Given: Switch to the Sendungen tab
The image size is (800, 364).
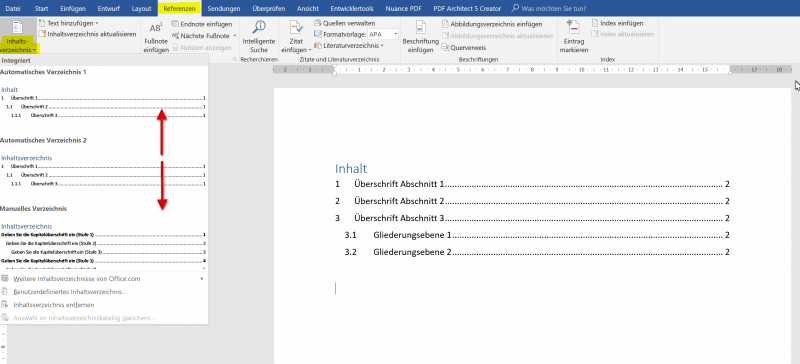Looking at the screenshot, I should pos(223,9).
